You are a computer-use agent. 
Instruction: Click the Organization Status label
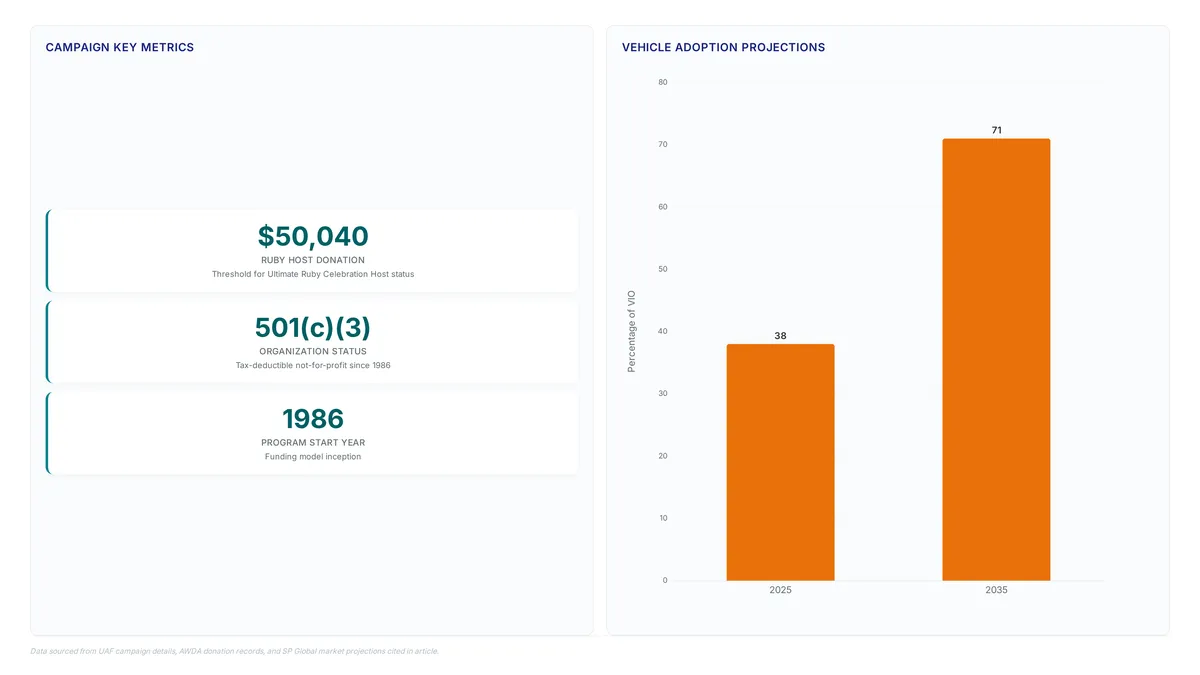point(313,351)
